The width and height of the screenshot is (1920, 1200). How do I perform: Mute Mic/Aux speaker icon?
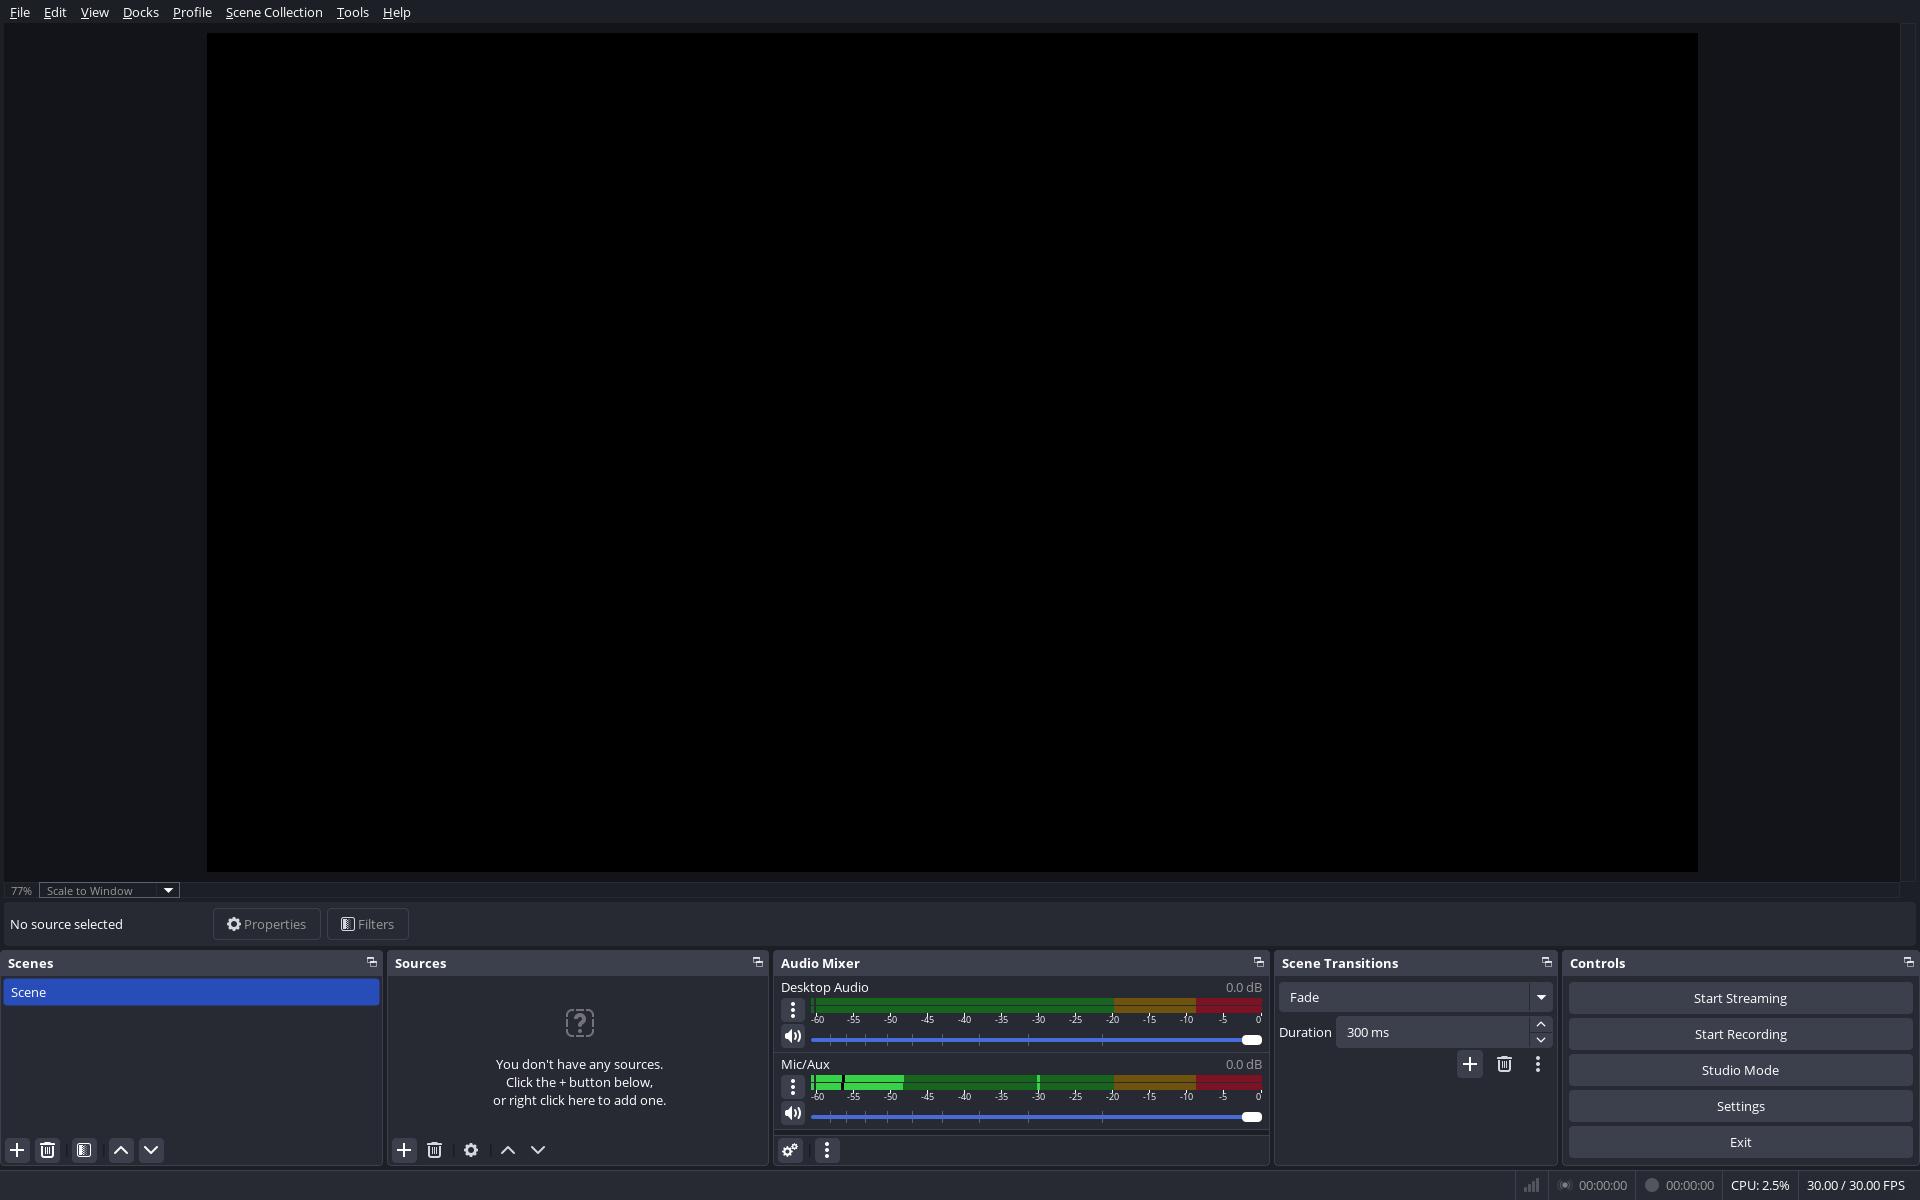pos(793,1113)
